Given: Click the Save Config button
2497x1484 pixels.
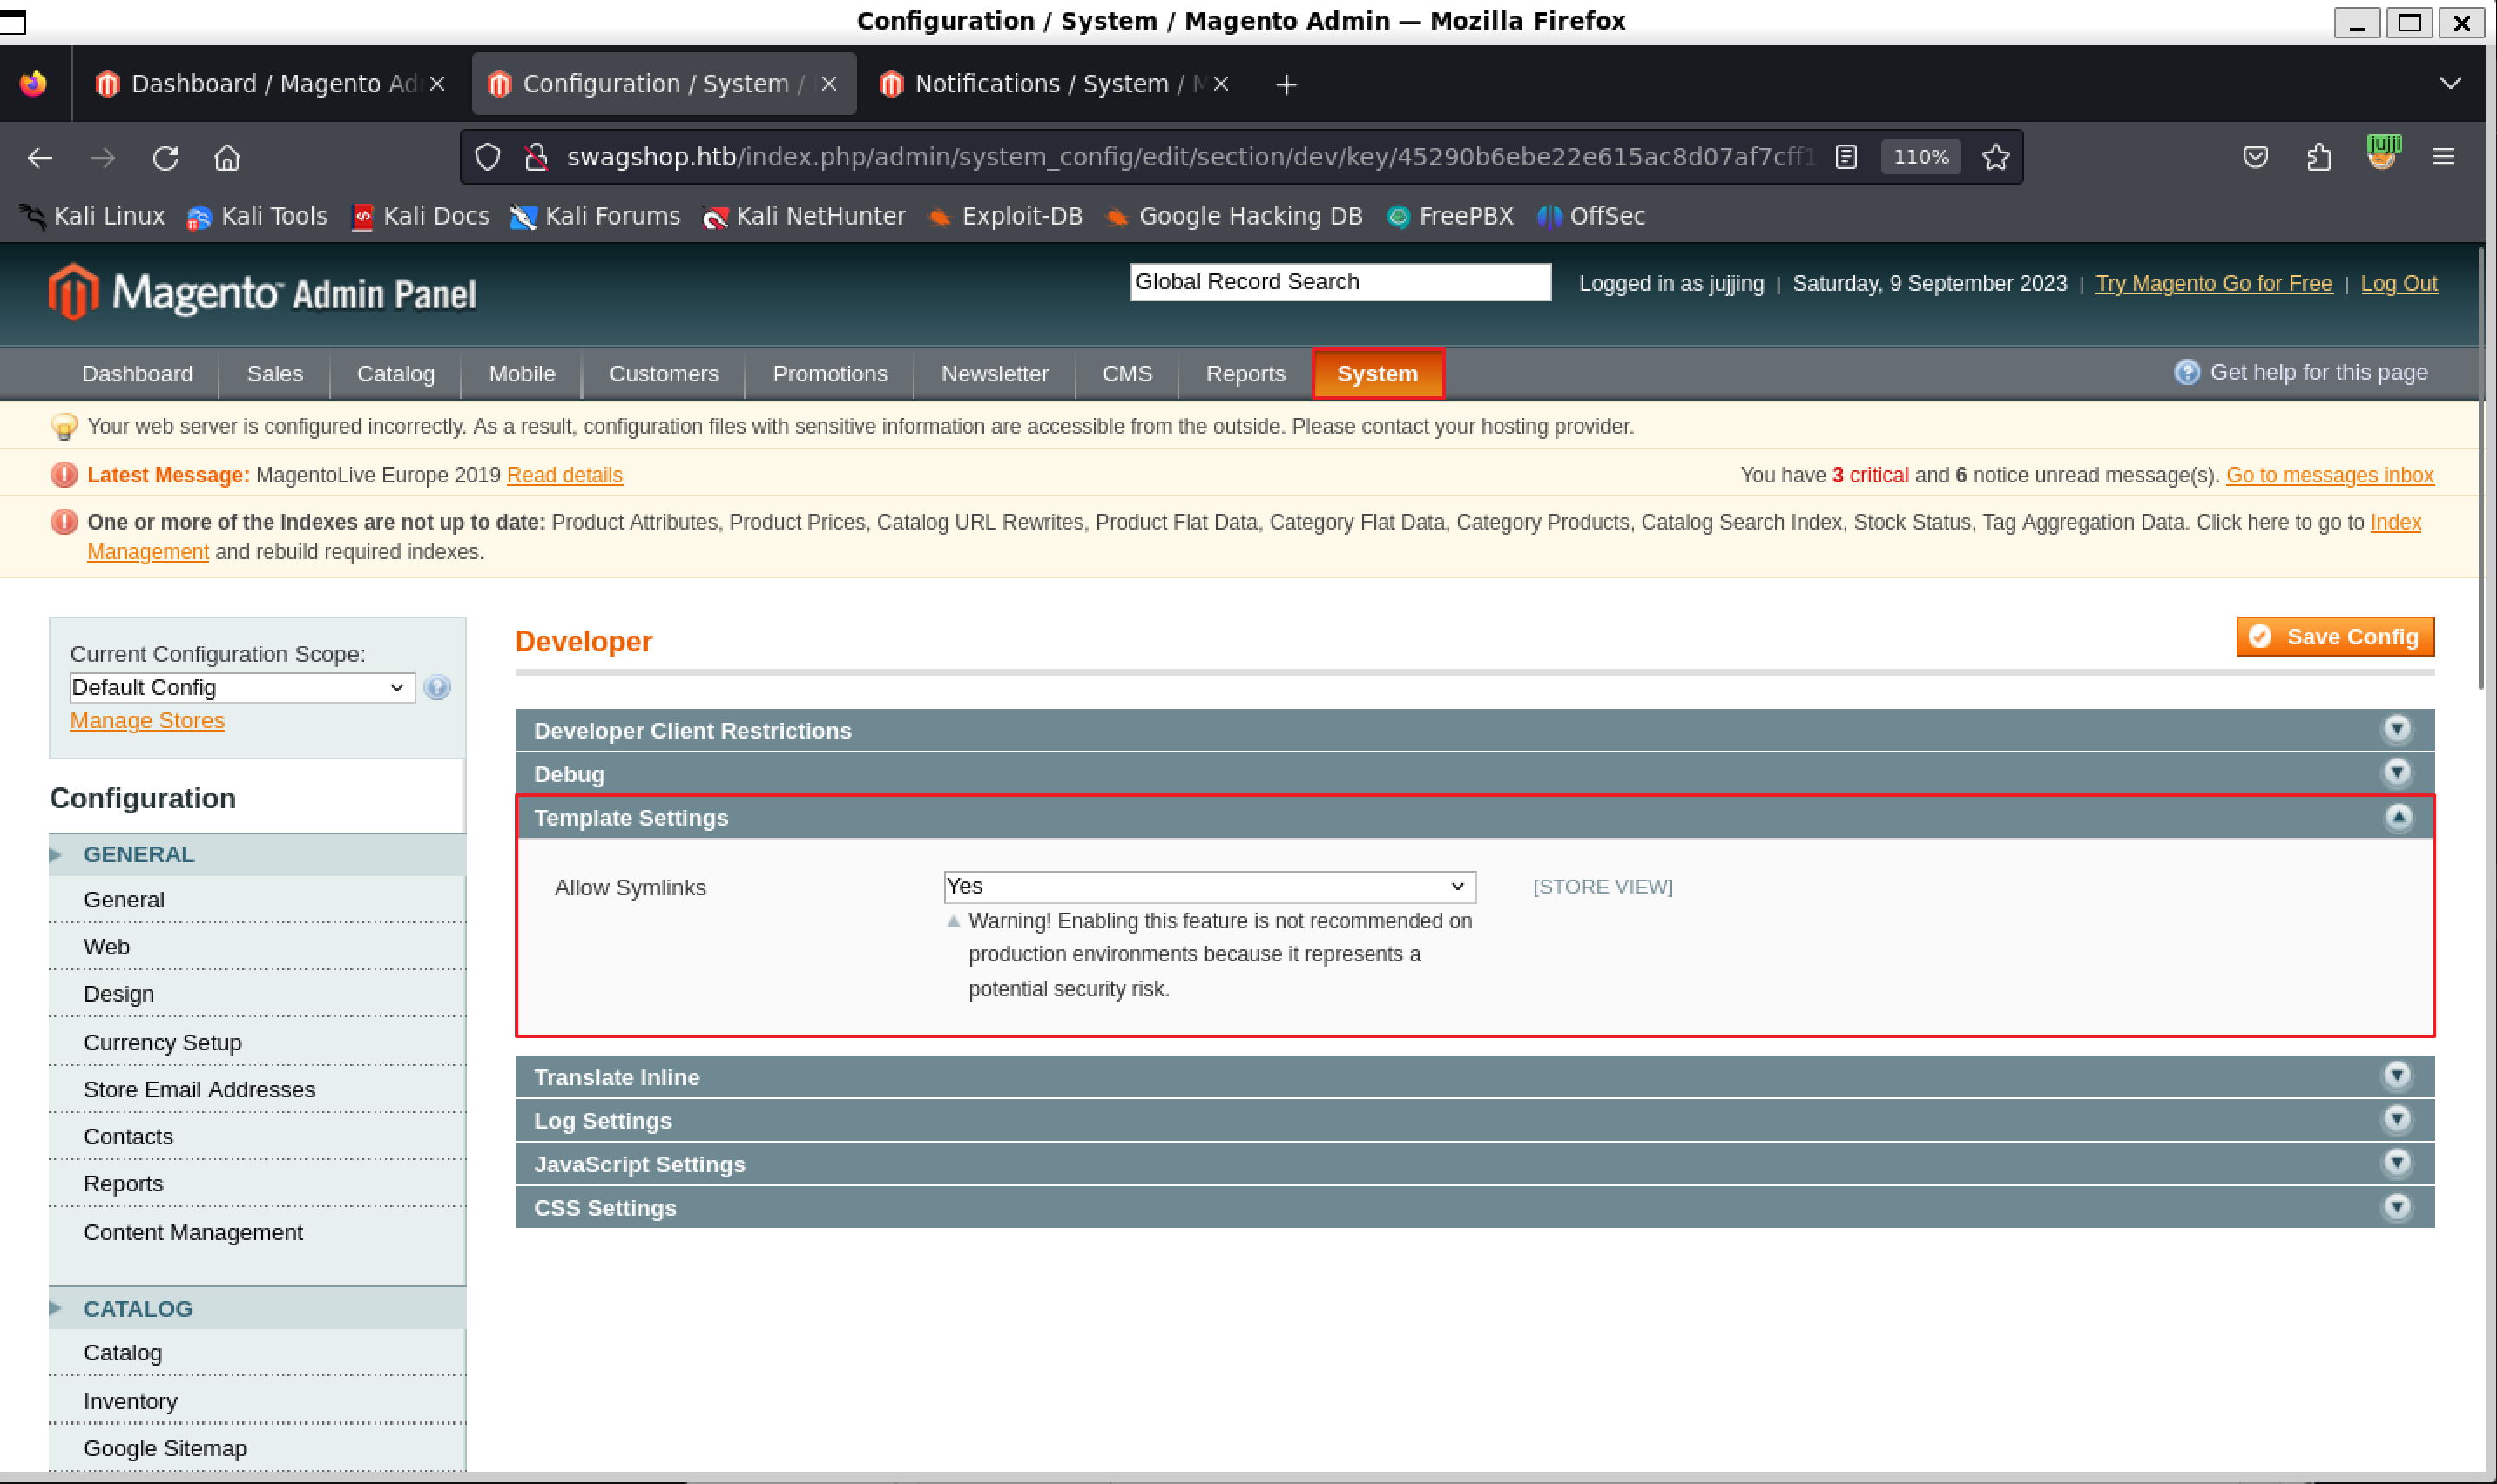Looking at the screenshot, I should point(2334,636).
